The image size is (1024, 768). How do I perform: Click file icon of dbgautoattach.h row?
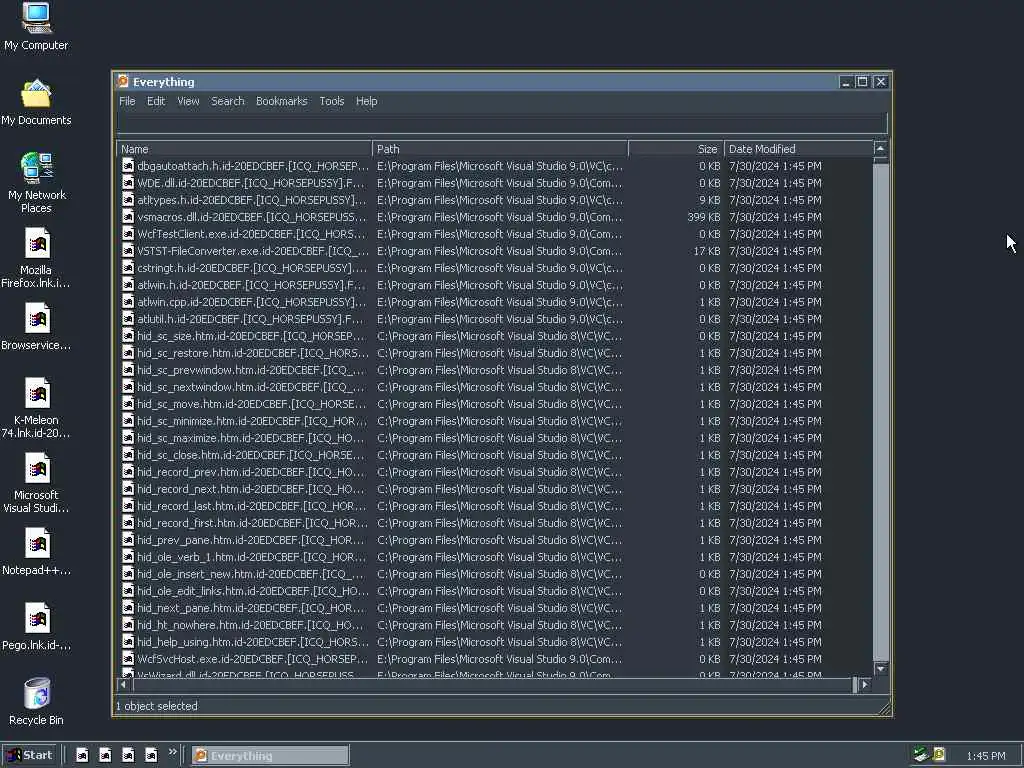tap(128, 166)
